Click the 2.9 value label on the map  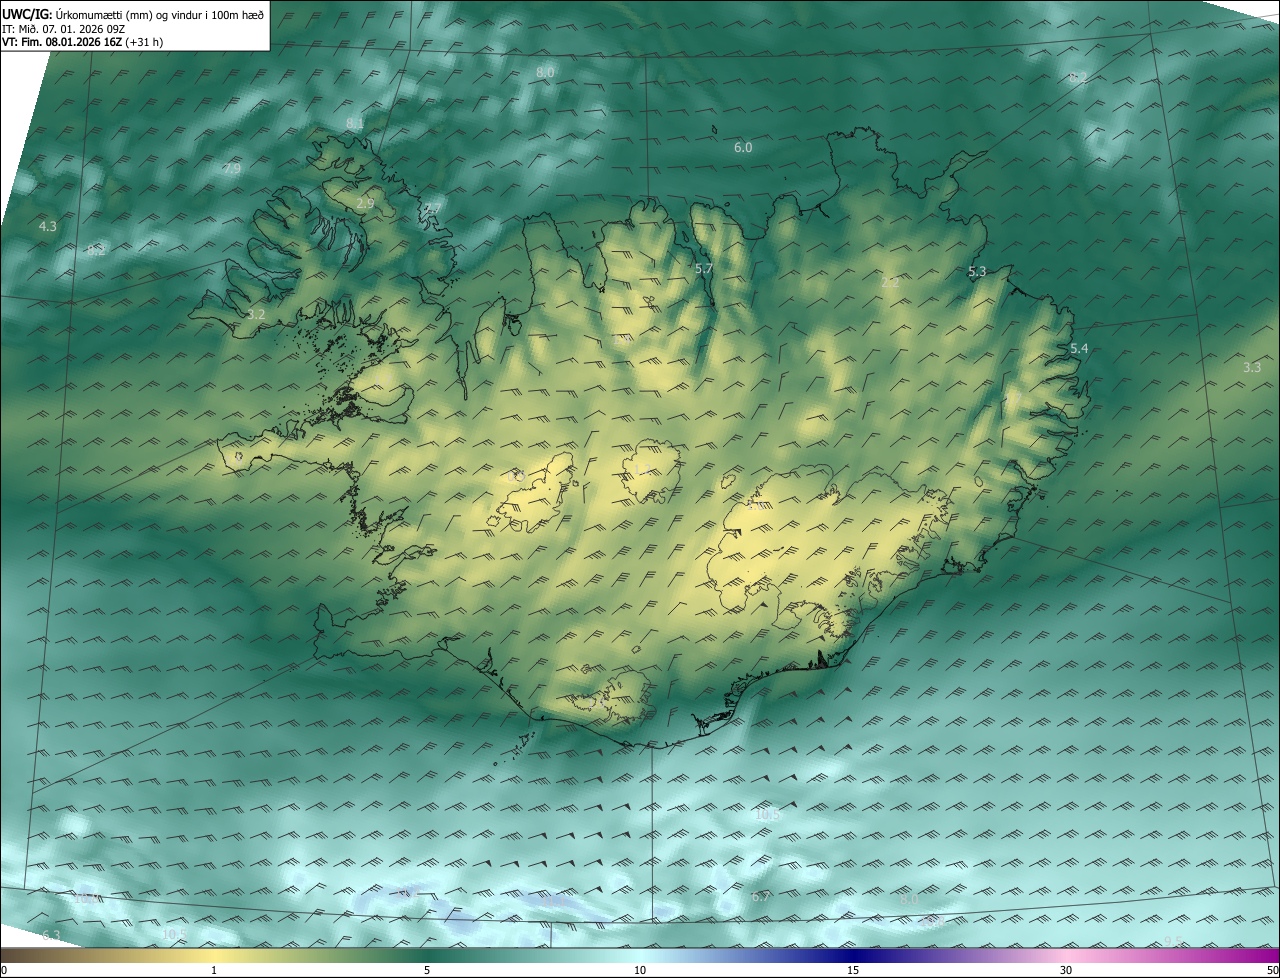pyautogui.click(x=365, y=203)
